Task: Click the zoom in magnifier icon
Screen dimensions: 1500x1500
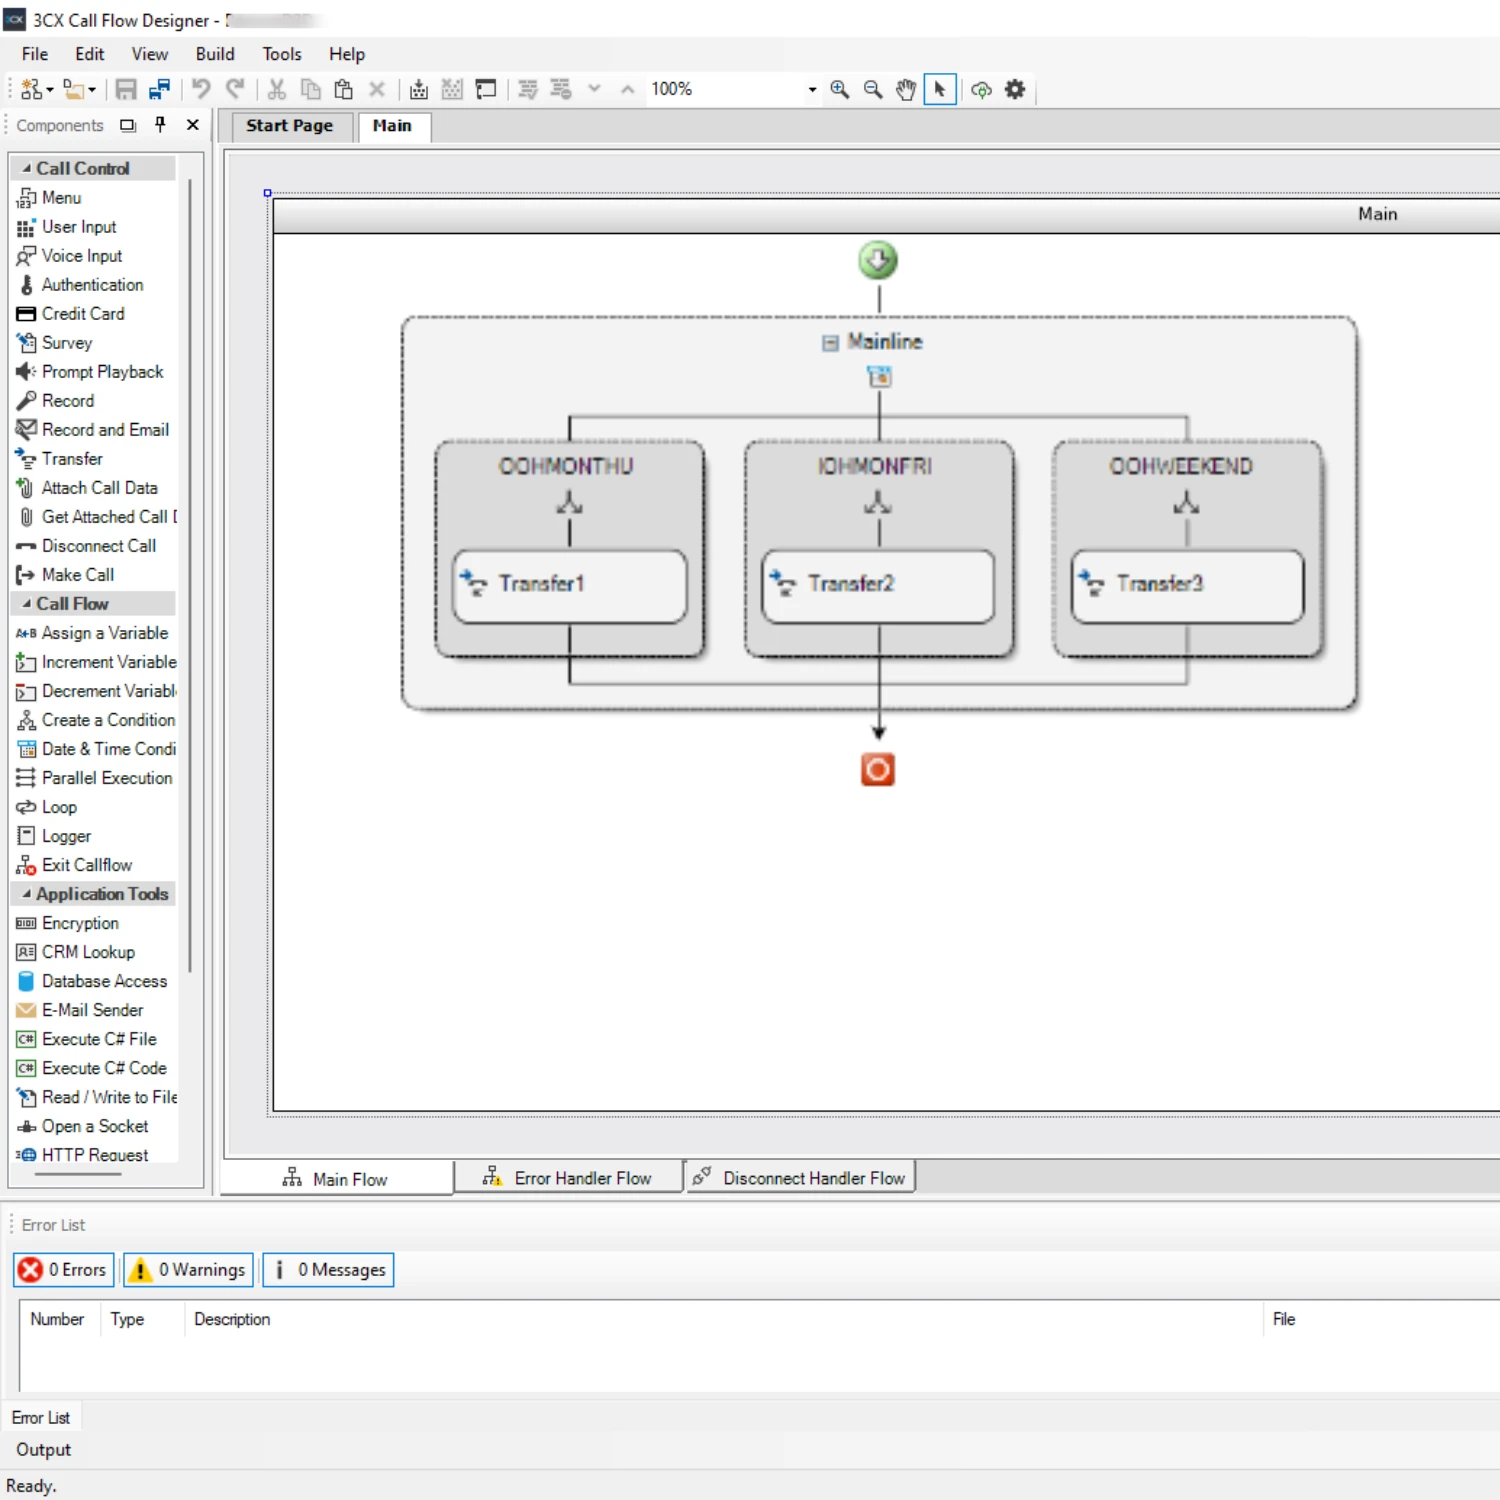Action: [x=839, y=90]
